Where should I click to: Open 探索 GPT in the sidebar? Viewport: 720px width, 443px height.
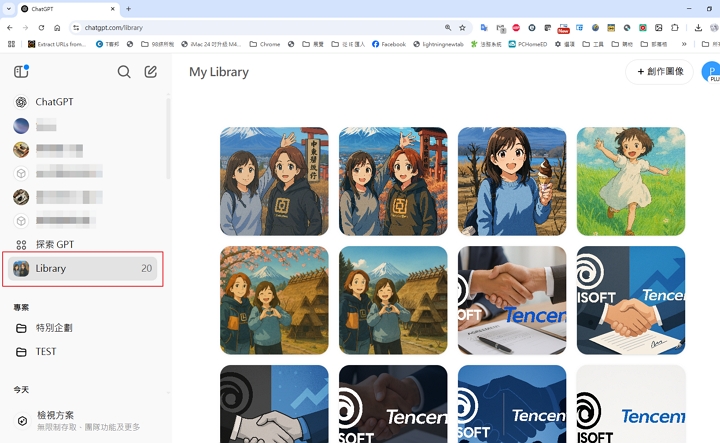[54, 244]
